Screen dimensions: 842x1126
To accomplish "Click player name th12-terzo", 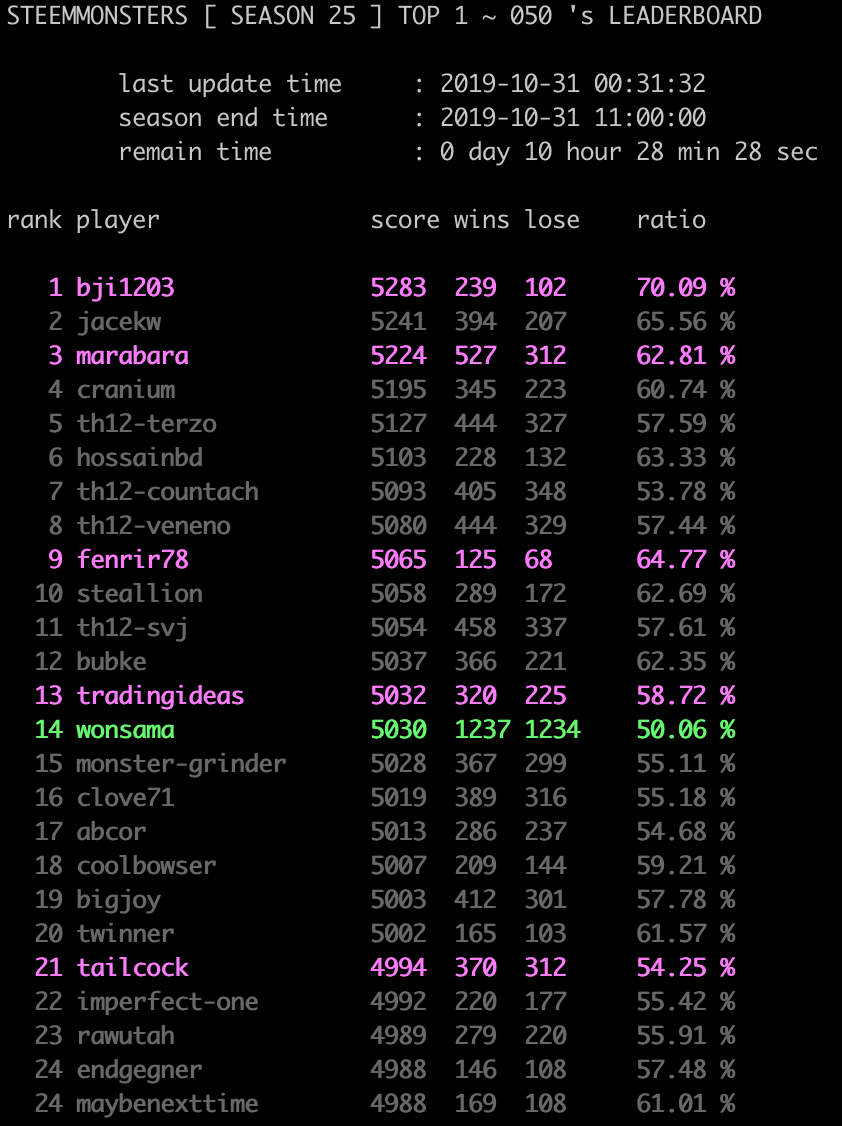I will 146,424.
